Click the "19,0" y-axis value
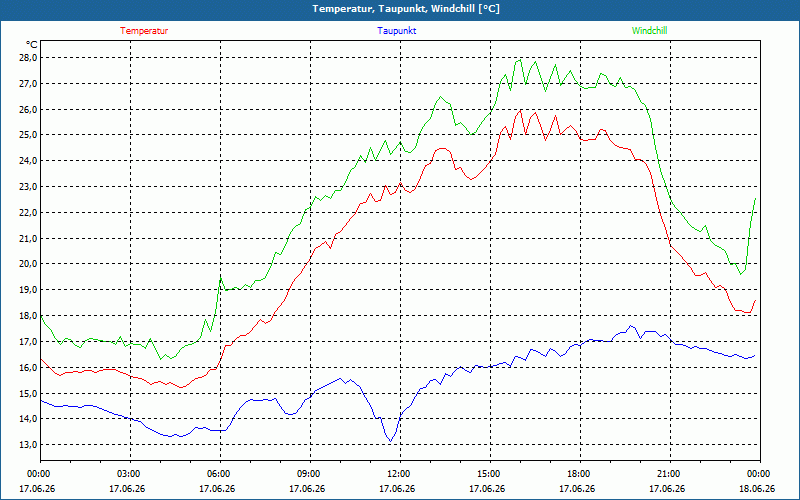 pyautogui.click(x=29, y=290)
